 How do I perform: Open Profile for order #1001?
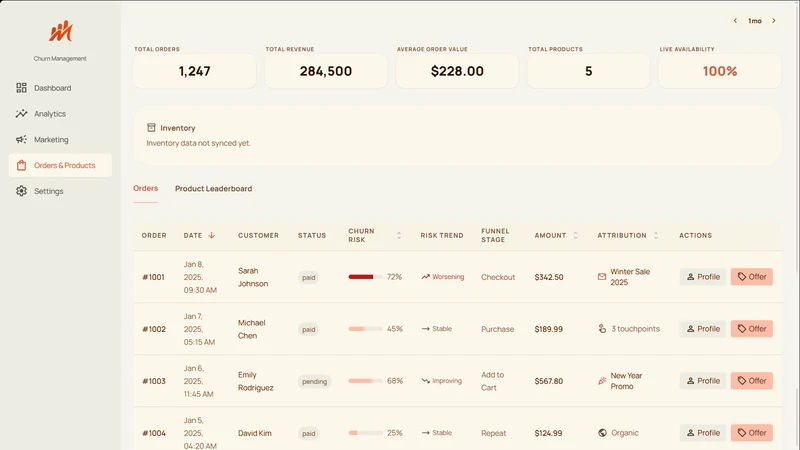703,277
